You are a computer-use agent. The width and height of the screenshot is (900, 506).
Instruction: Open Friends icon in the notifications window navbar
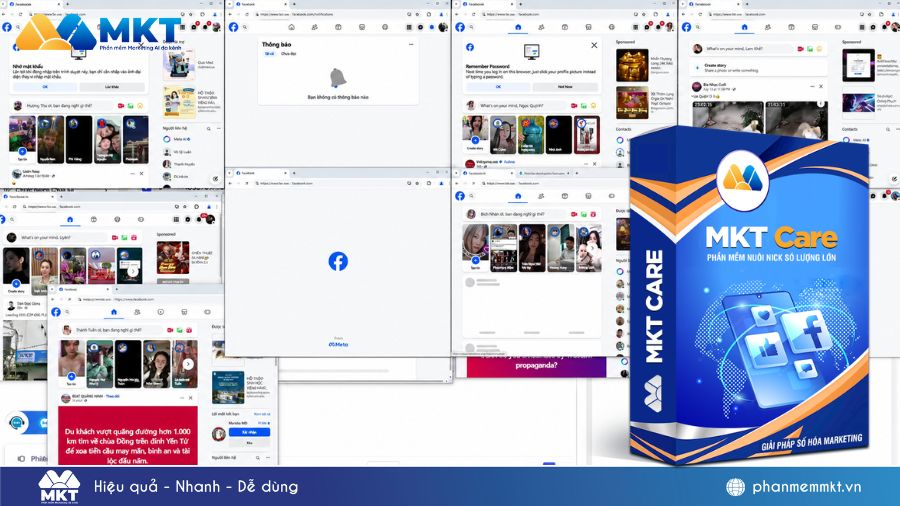coord(315,27)
